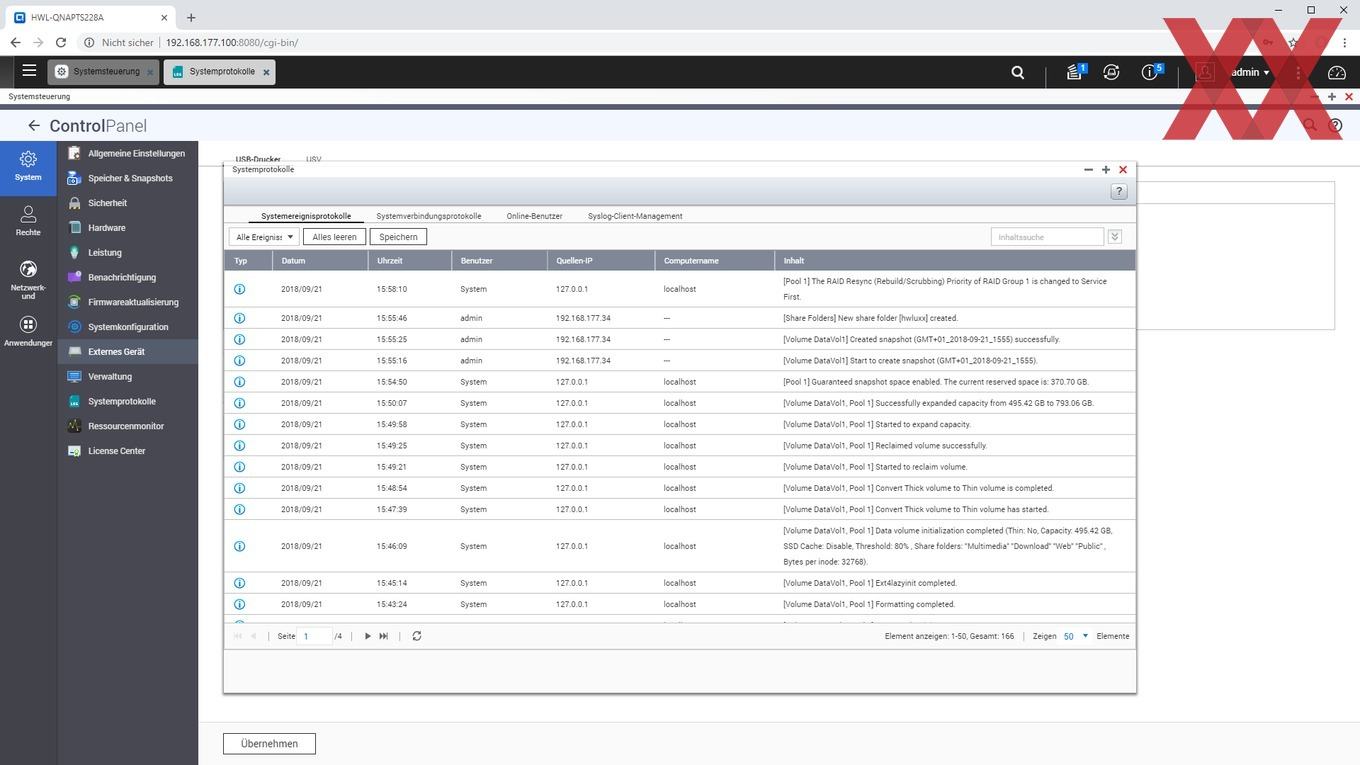
Task: Select the Anwendungen category icon
Action: [28, 331]
